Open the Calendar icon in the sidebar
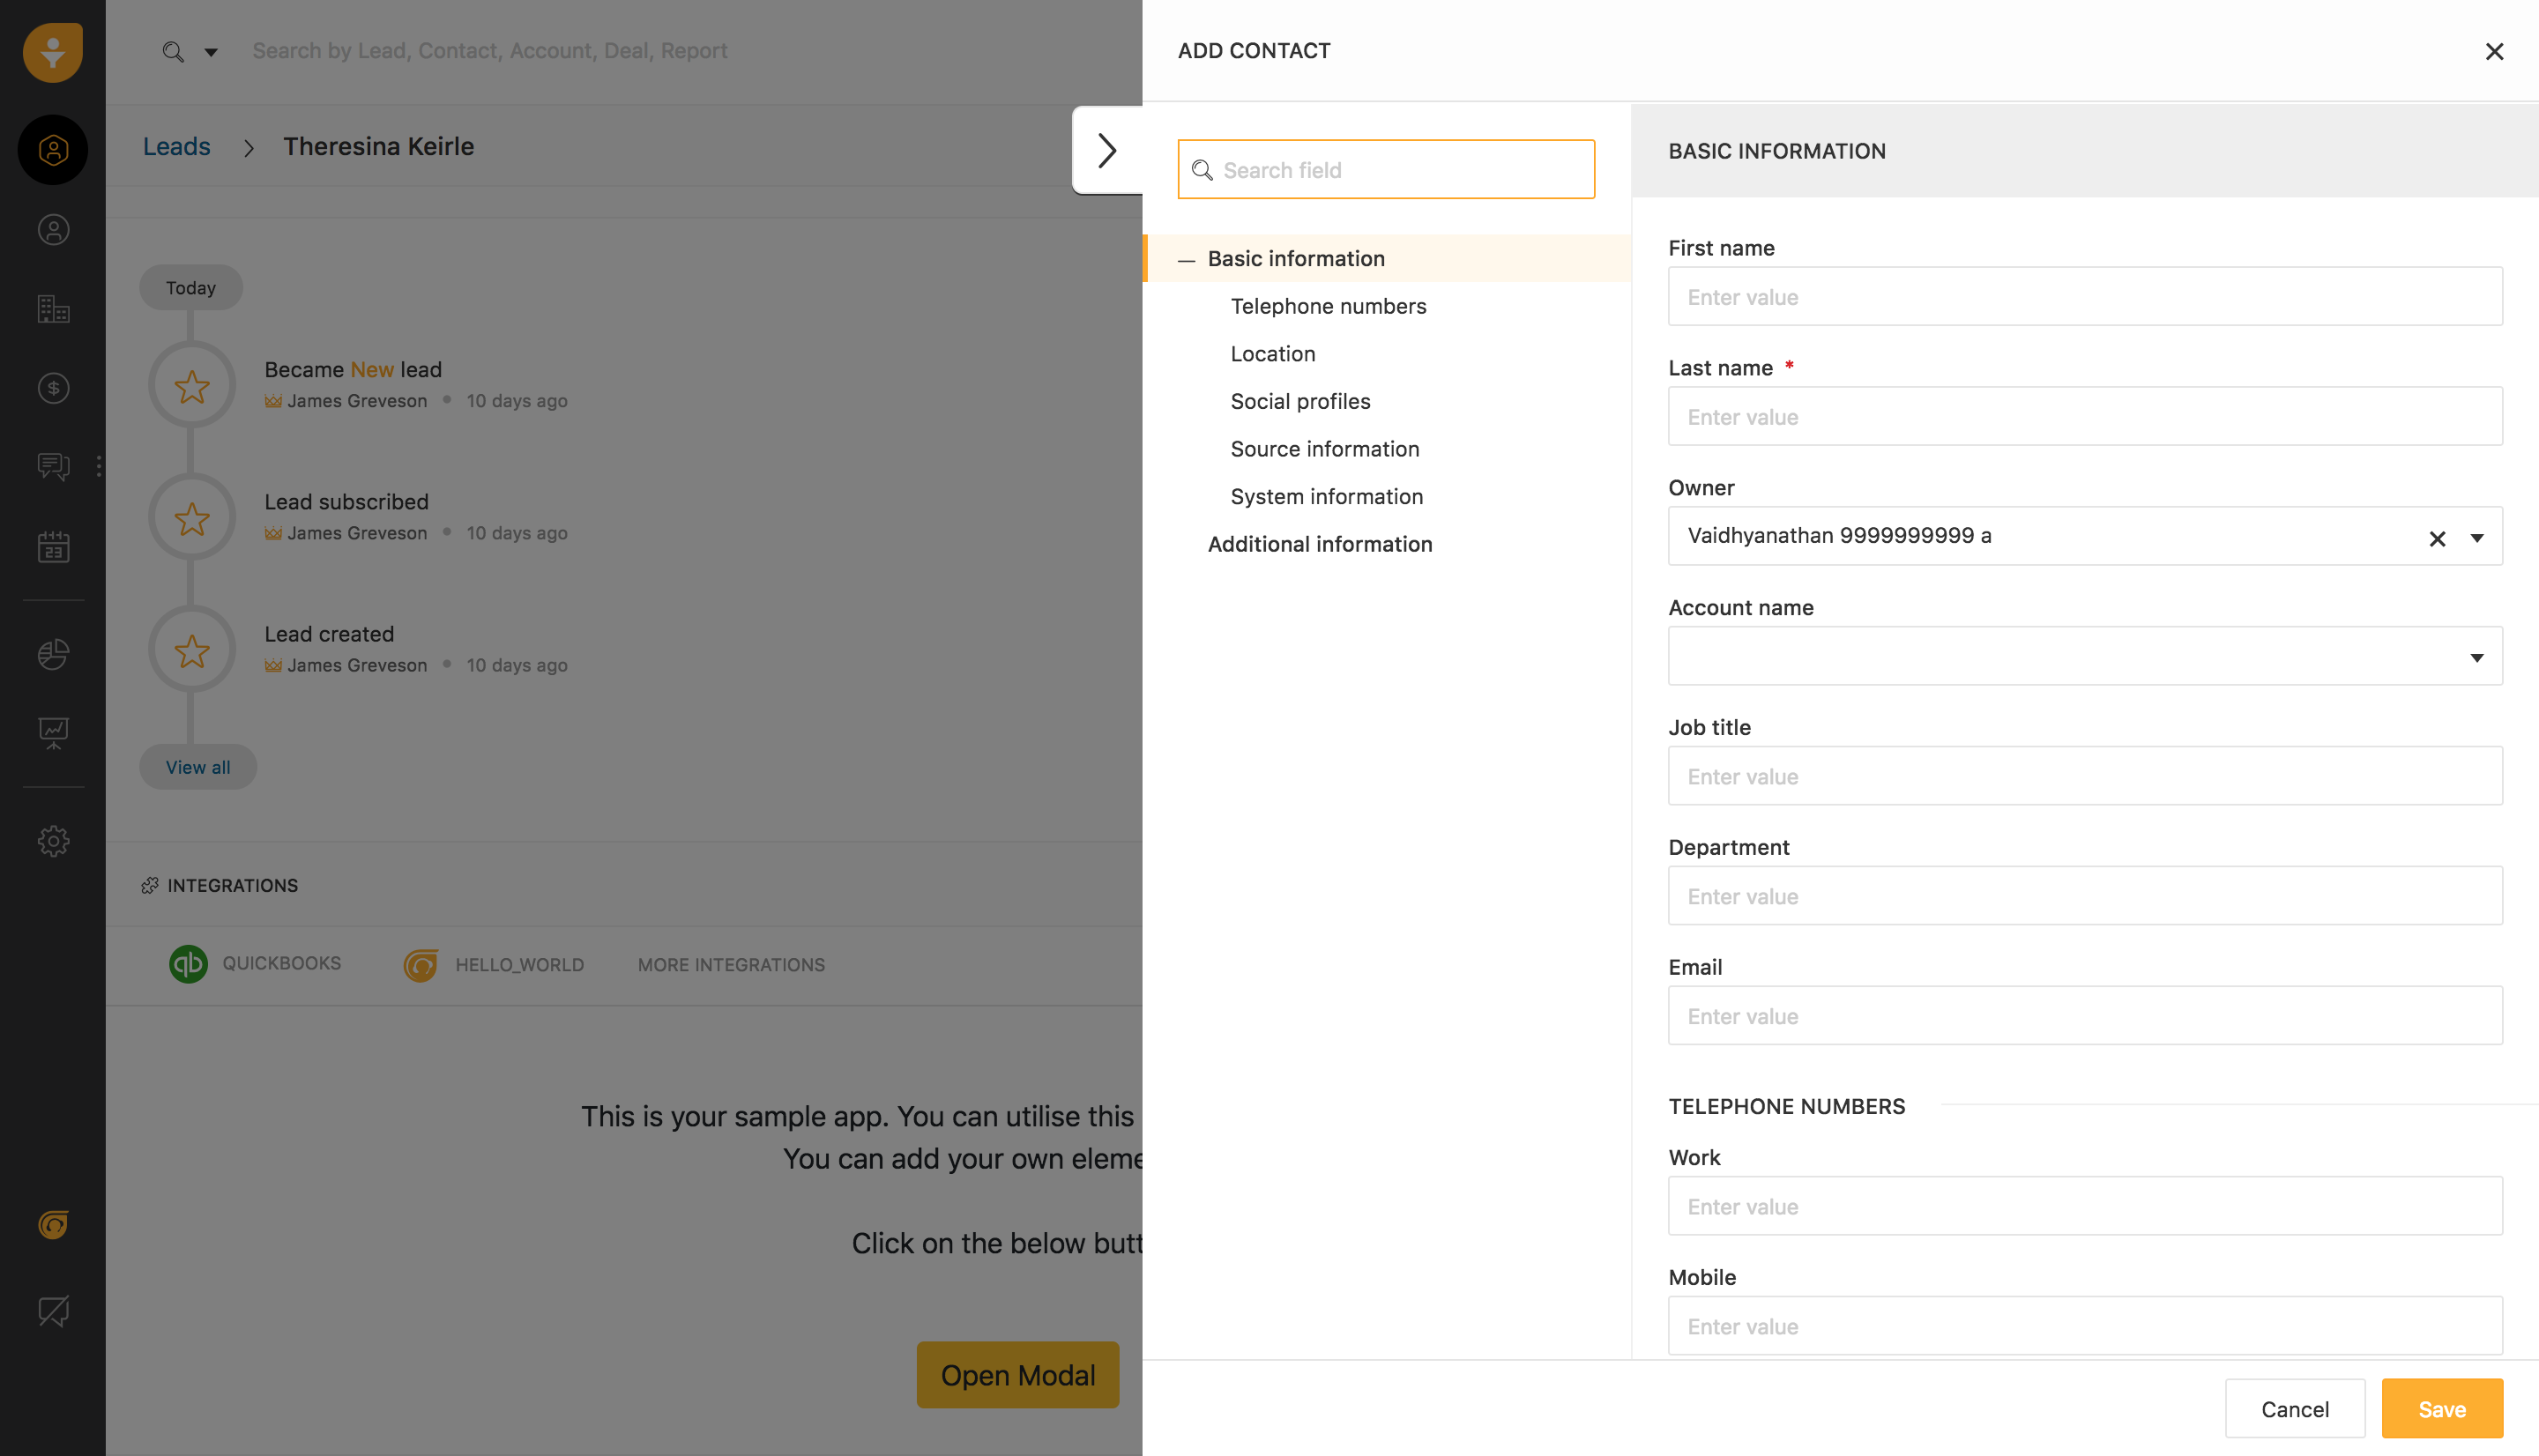 pos(53,547)
